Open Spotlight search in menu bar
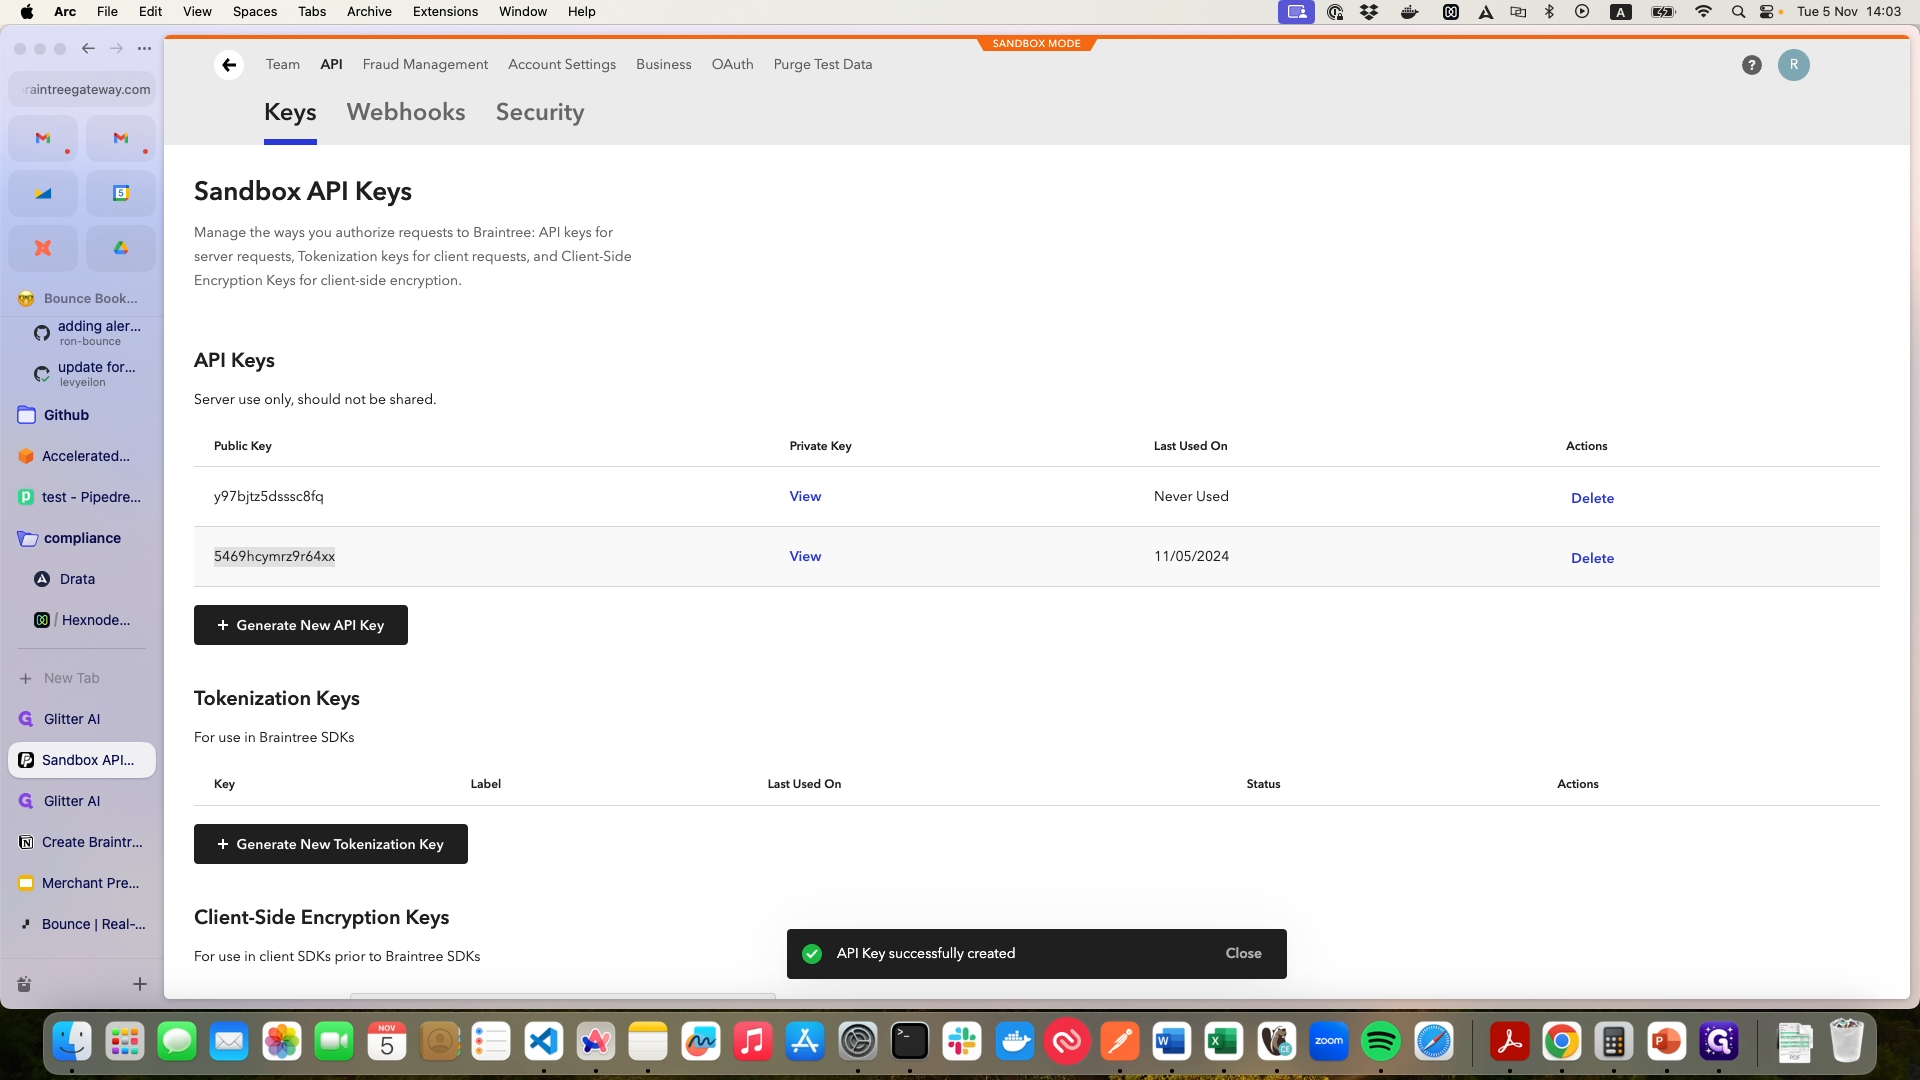1920x1080 pixels. click(1738, 12)
